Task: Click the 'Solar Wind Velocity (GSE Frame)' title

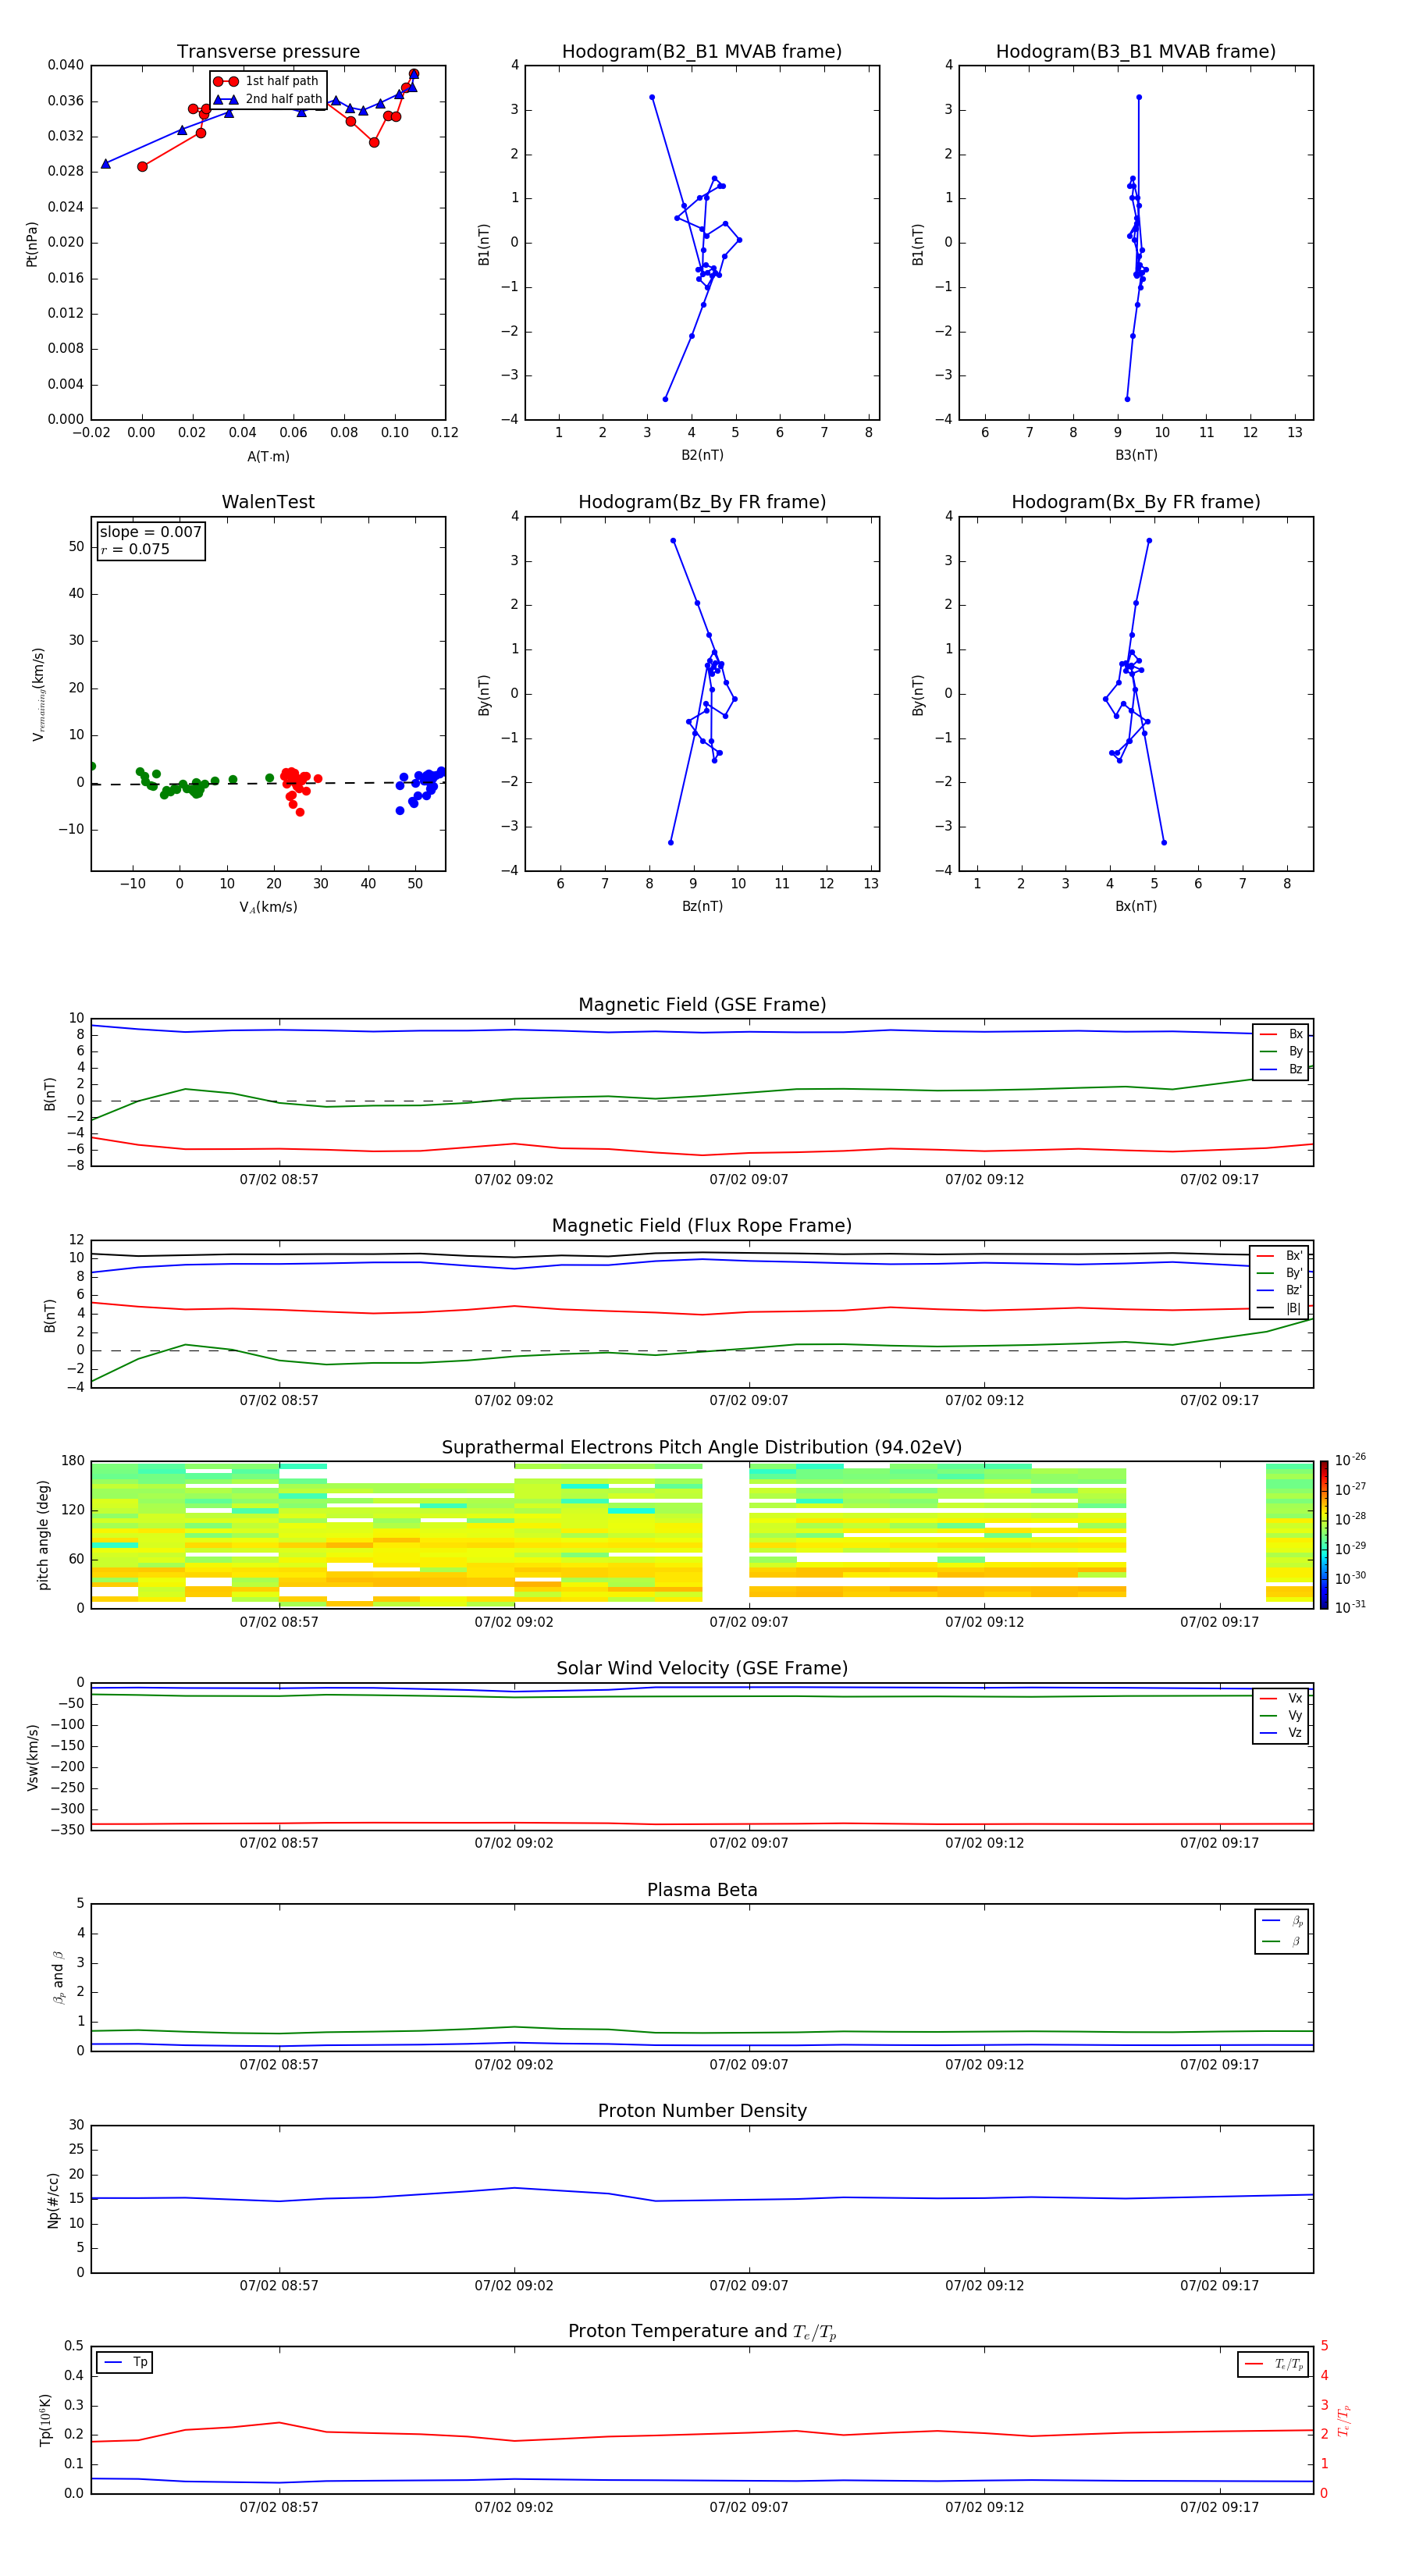Action: [x=702, y=1668]
